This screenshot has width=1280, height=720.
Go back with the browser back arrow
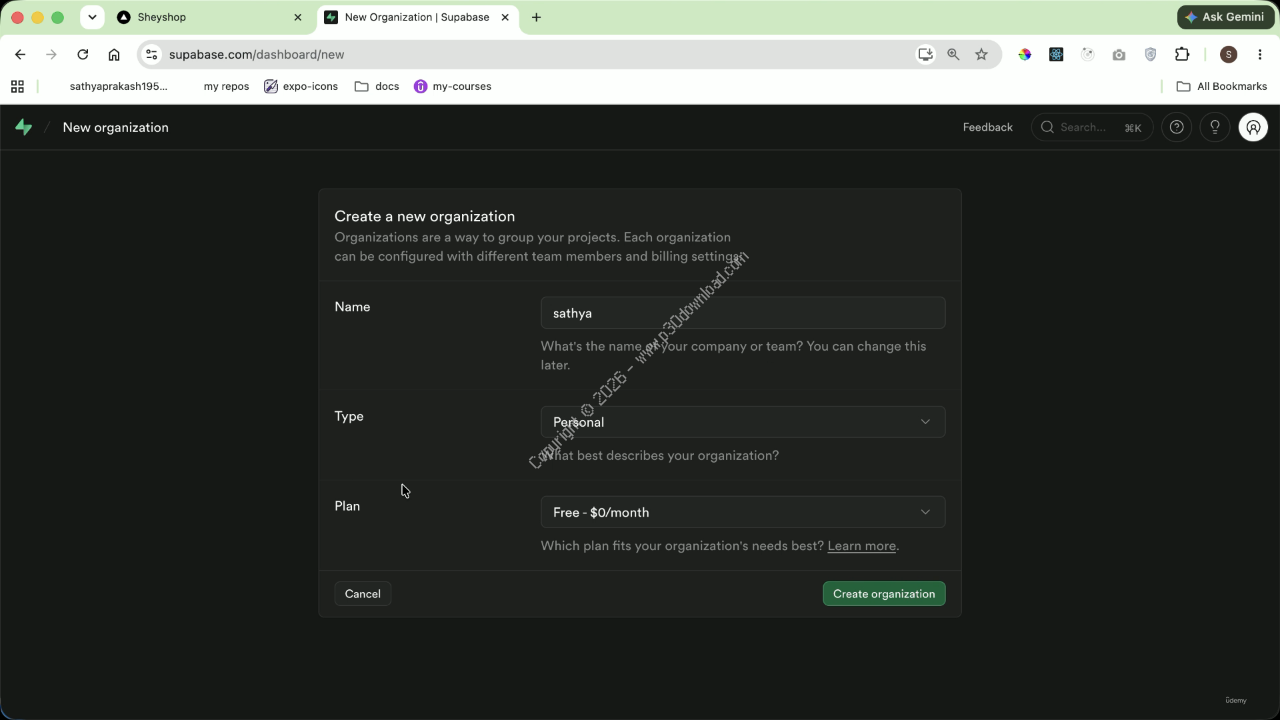tap(20, 55)
